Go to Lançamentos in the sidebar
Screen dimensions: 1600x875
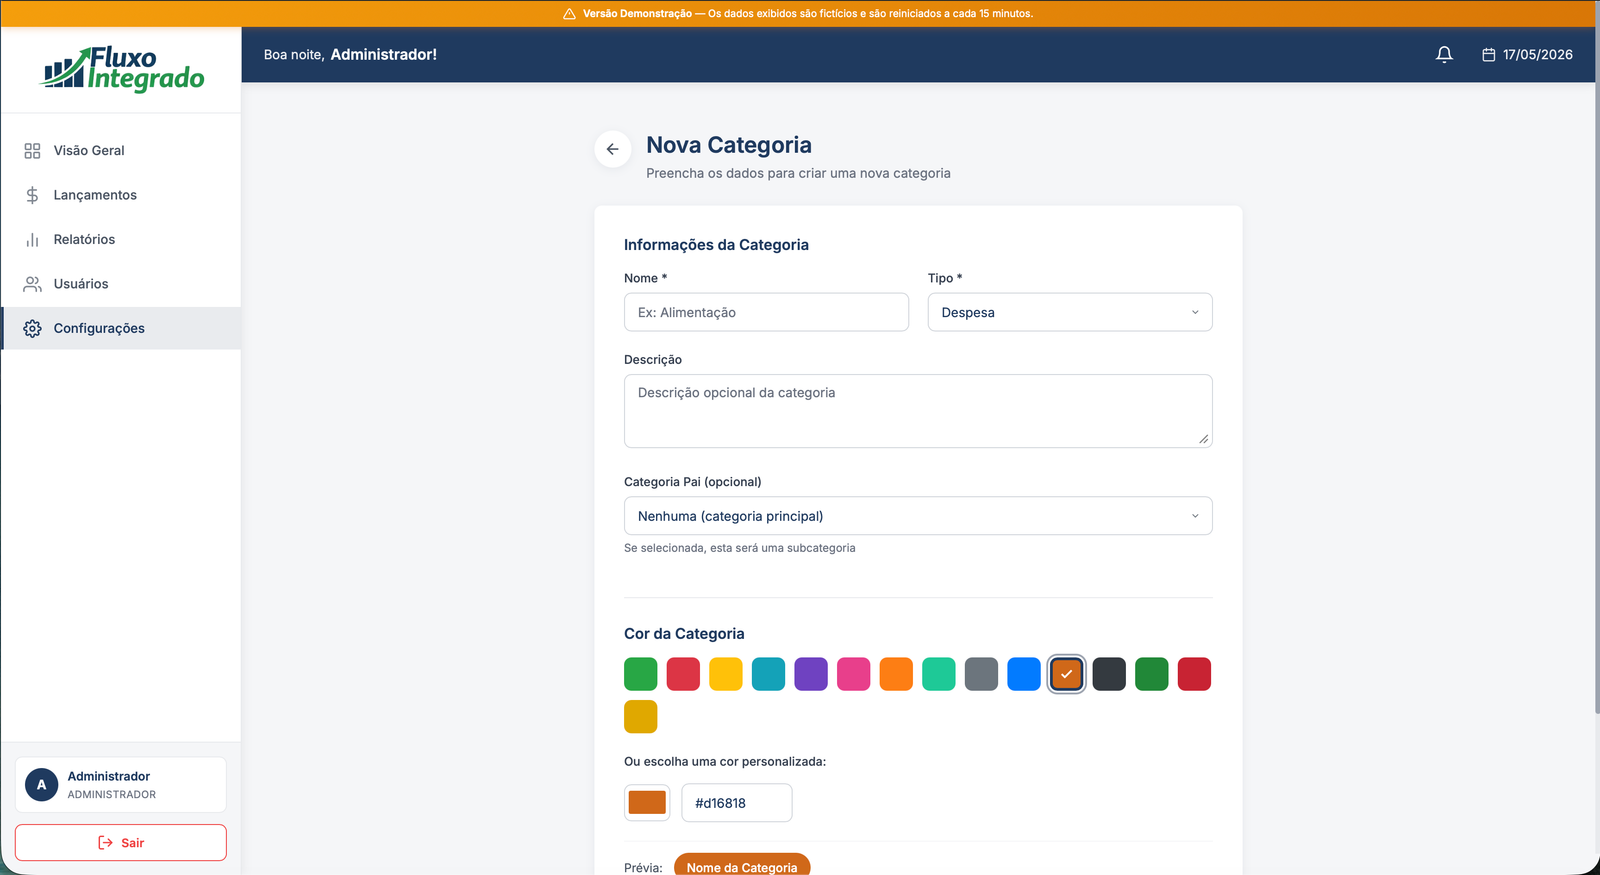click(x=121, y=195)
